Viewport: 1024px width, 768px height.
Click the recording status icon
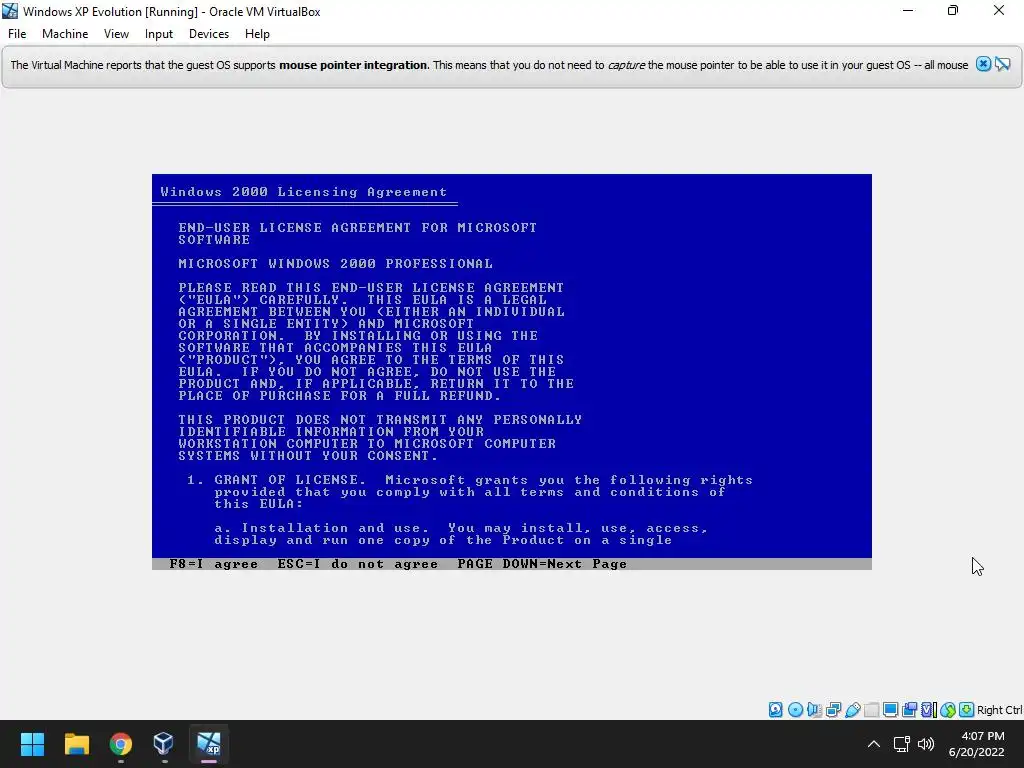coord(909,710)
